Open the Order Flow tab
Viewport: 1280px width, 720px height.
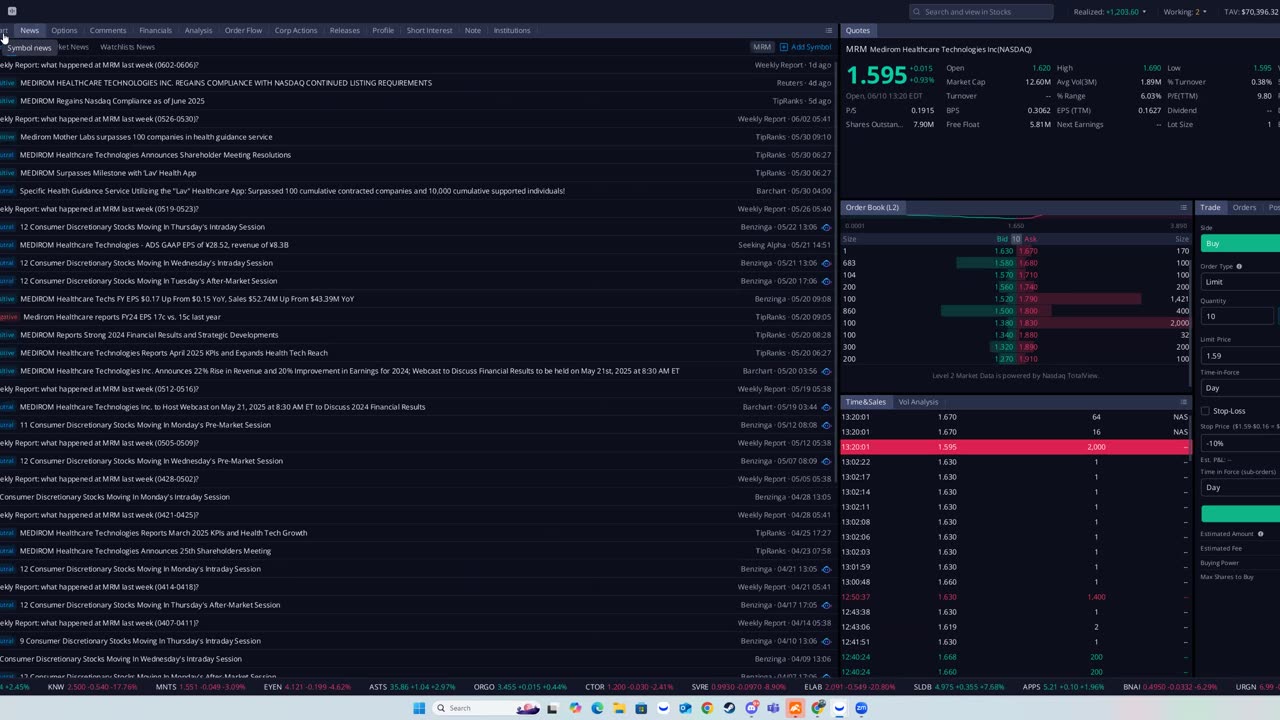tap(243, 30)
